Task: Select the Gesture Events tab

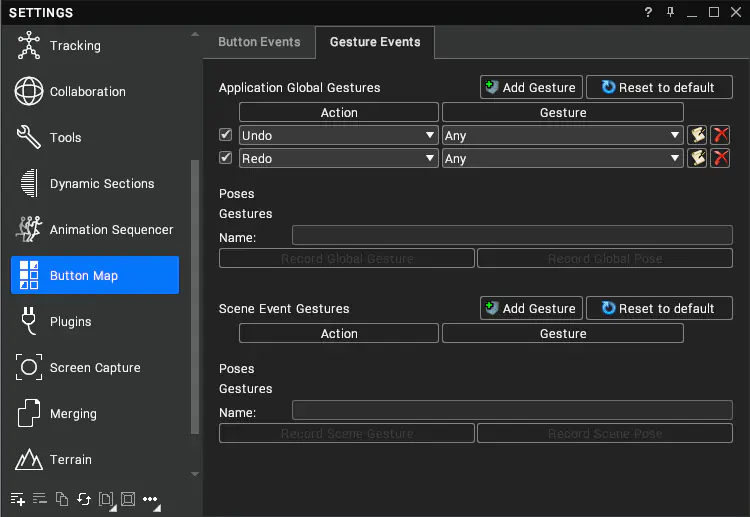Action: [375, 42]
